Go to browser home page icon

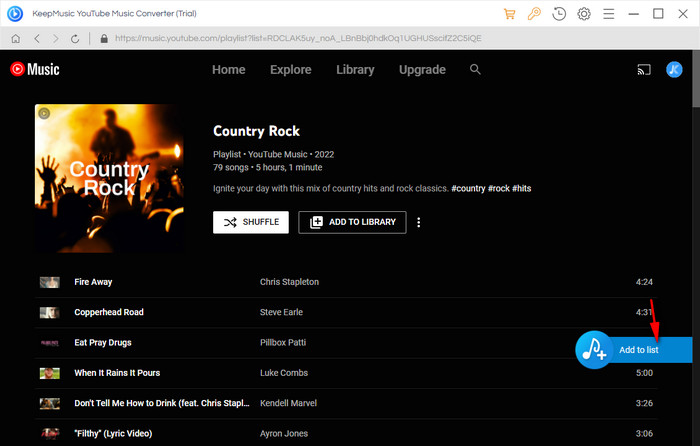16,38
